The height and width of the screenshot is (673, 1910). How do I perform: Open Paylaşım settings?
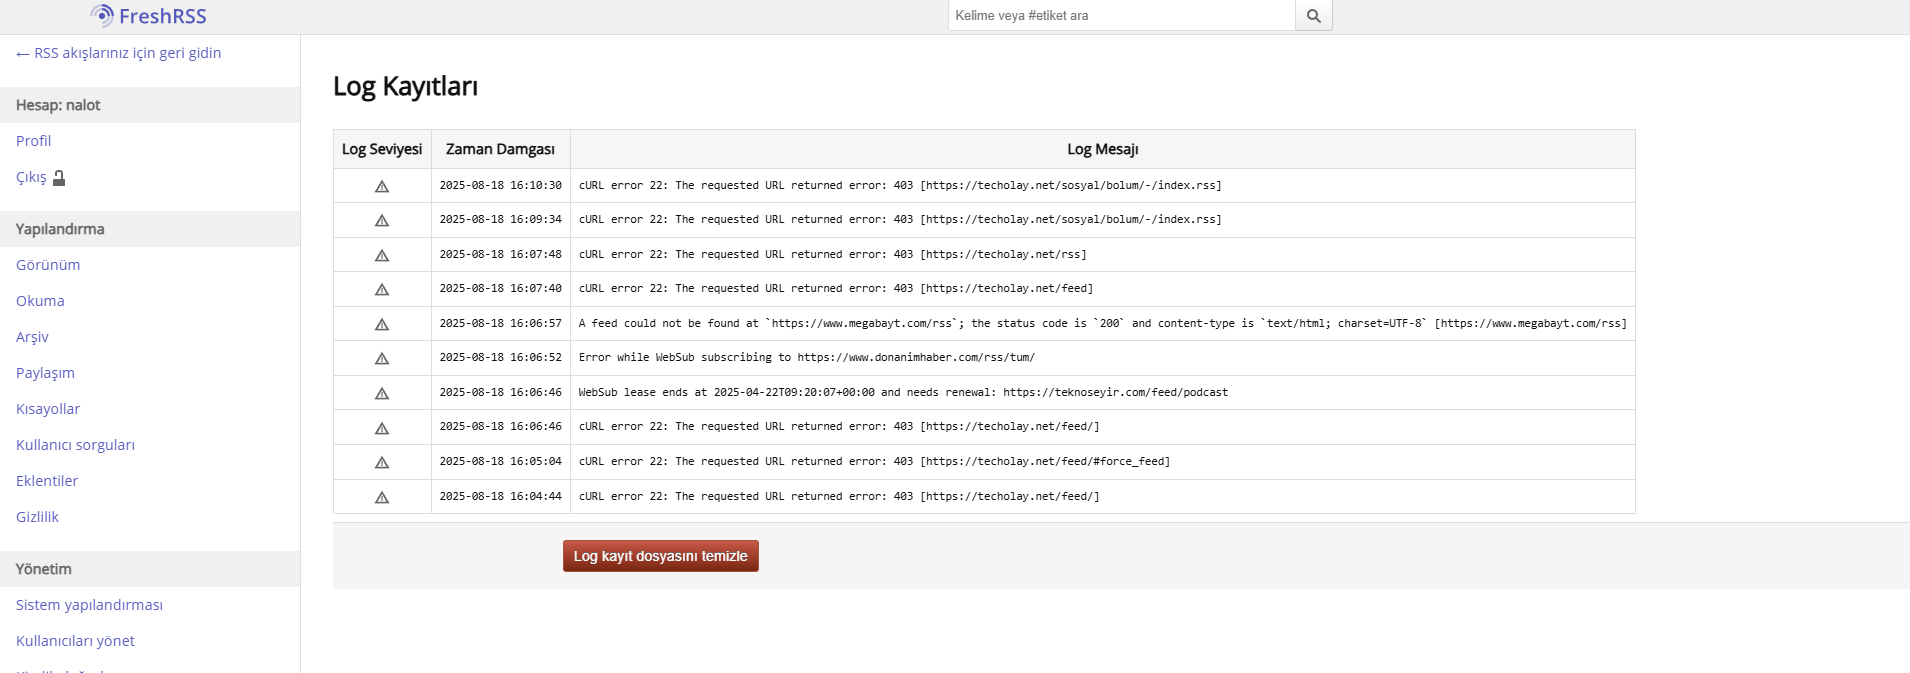pyautogui.click(x=45, y=373)
